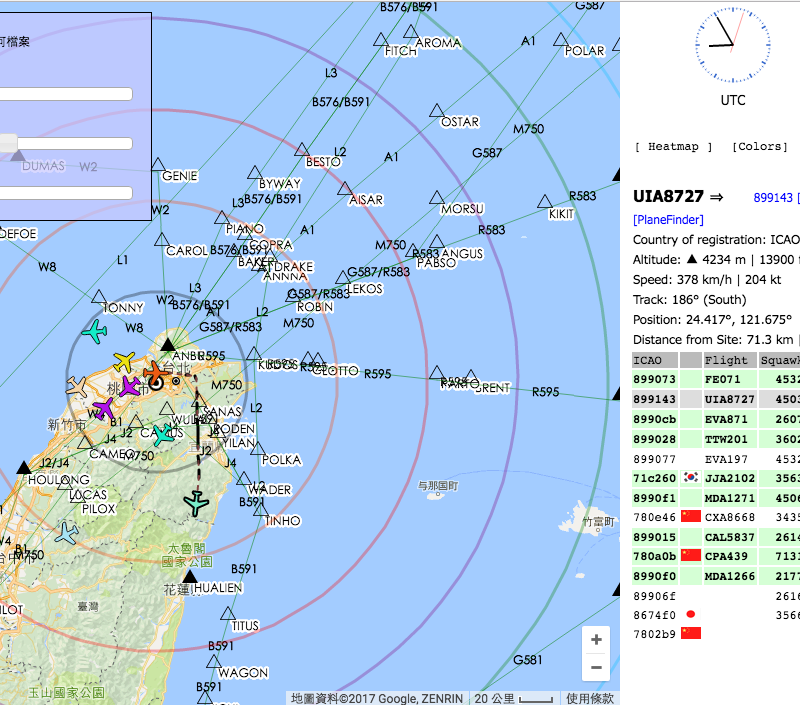Click the BESTO waypoint triangle
The image size is (800, 705).
[x=302, y=150]
